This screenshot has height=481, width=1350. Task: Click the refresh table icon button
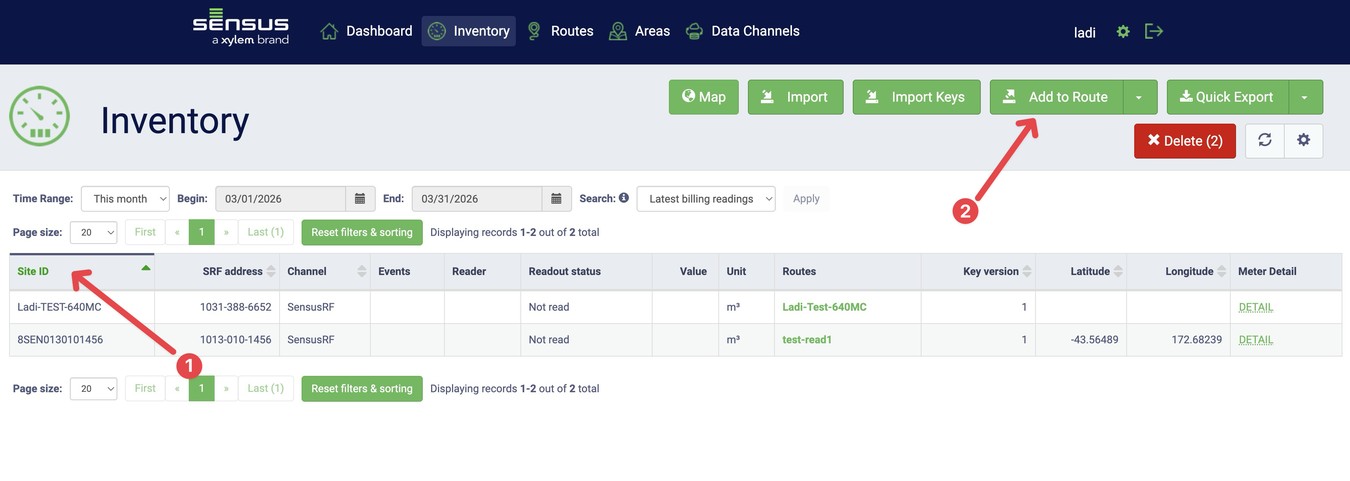(1264, 141)
